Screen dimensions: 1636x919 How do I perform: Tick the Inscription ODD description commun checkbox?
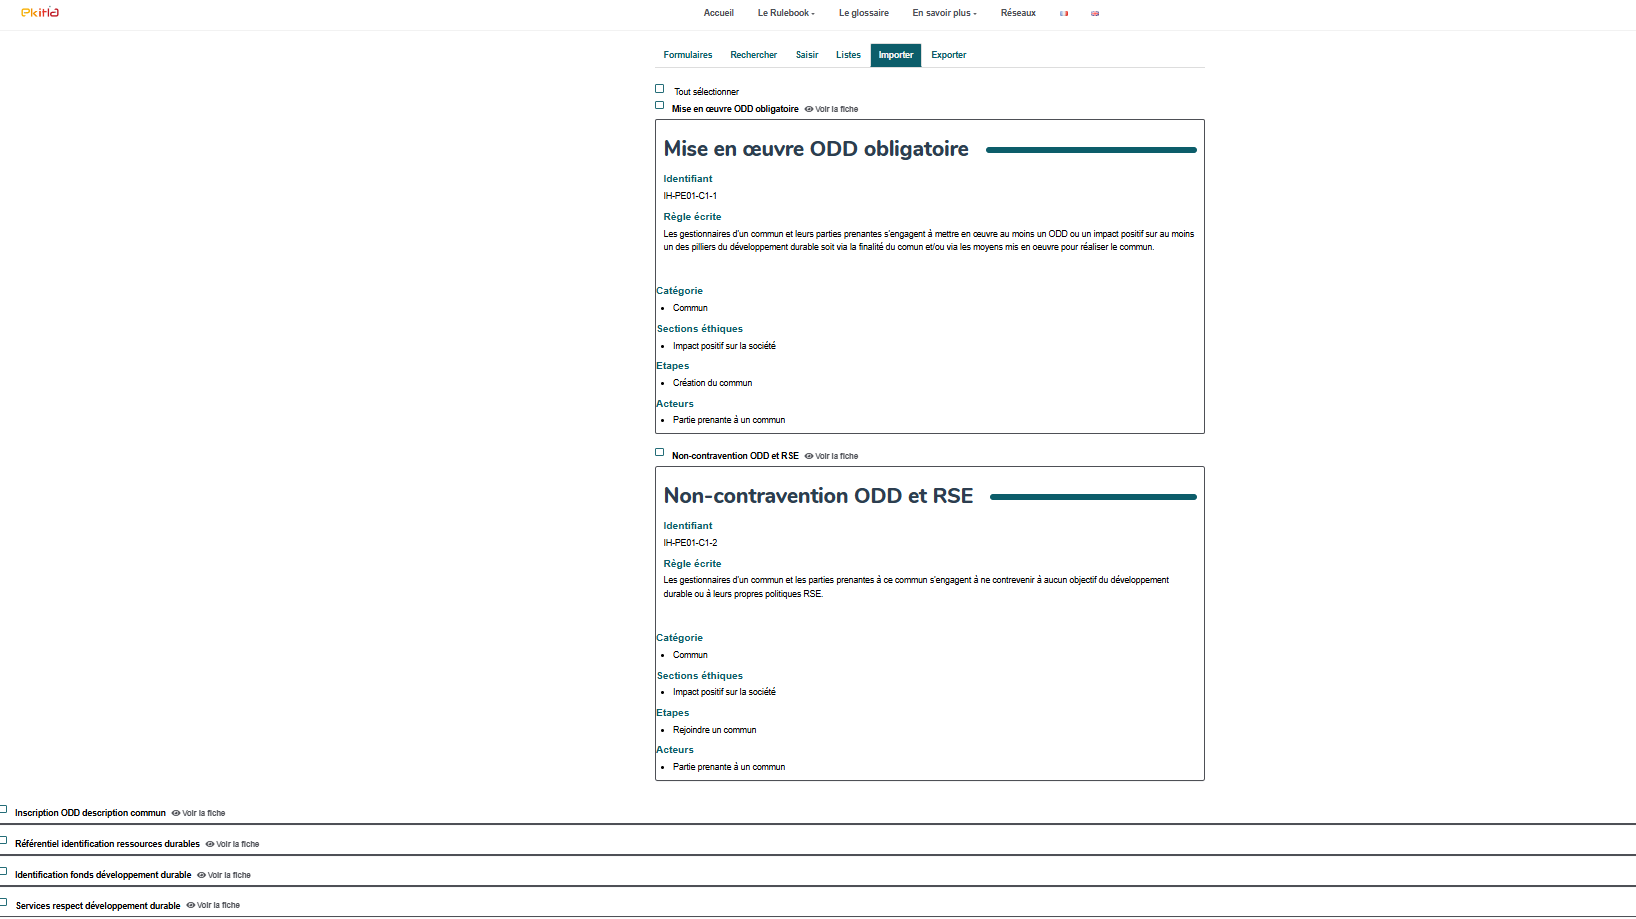(4, 810)
